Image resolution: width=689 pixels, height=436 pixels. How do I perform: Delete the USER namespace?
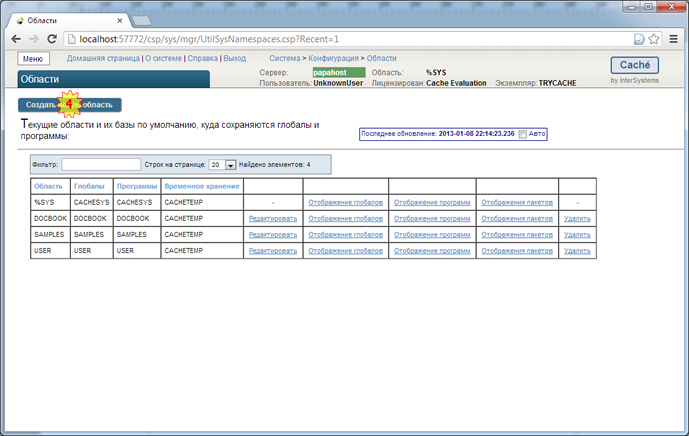click(x=577, y=251)
